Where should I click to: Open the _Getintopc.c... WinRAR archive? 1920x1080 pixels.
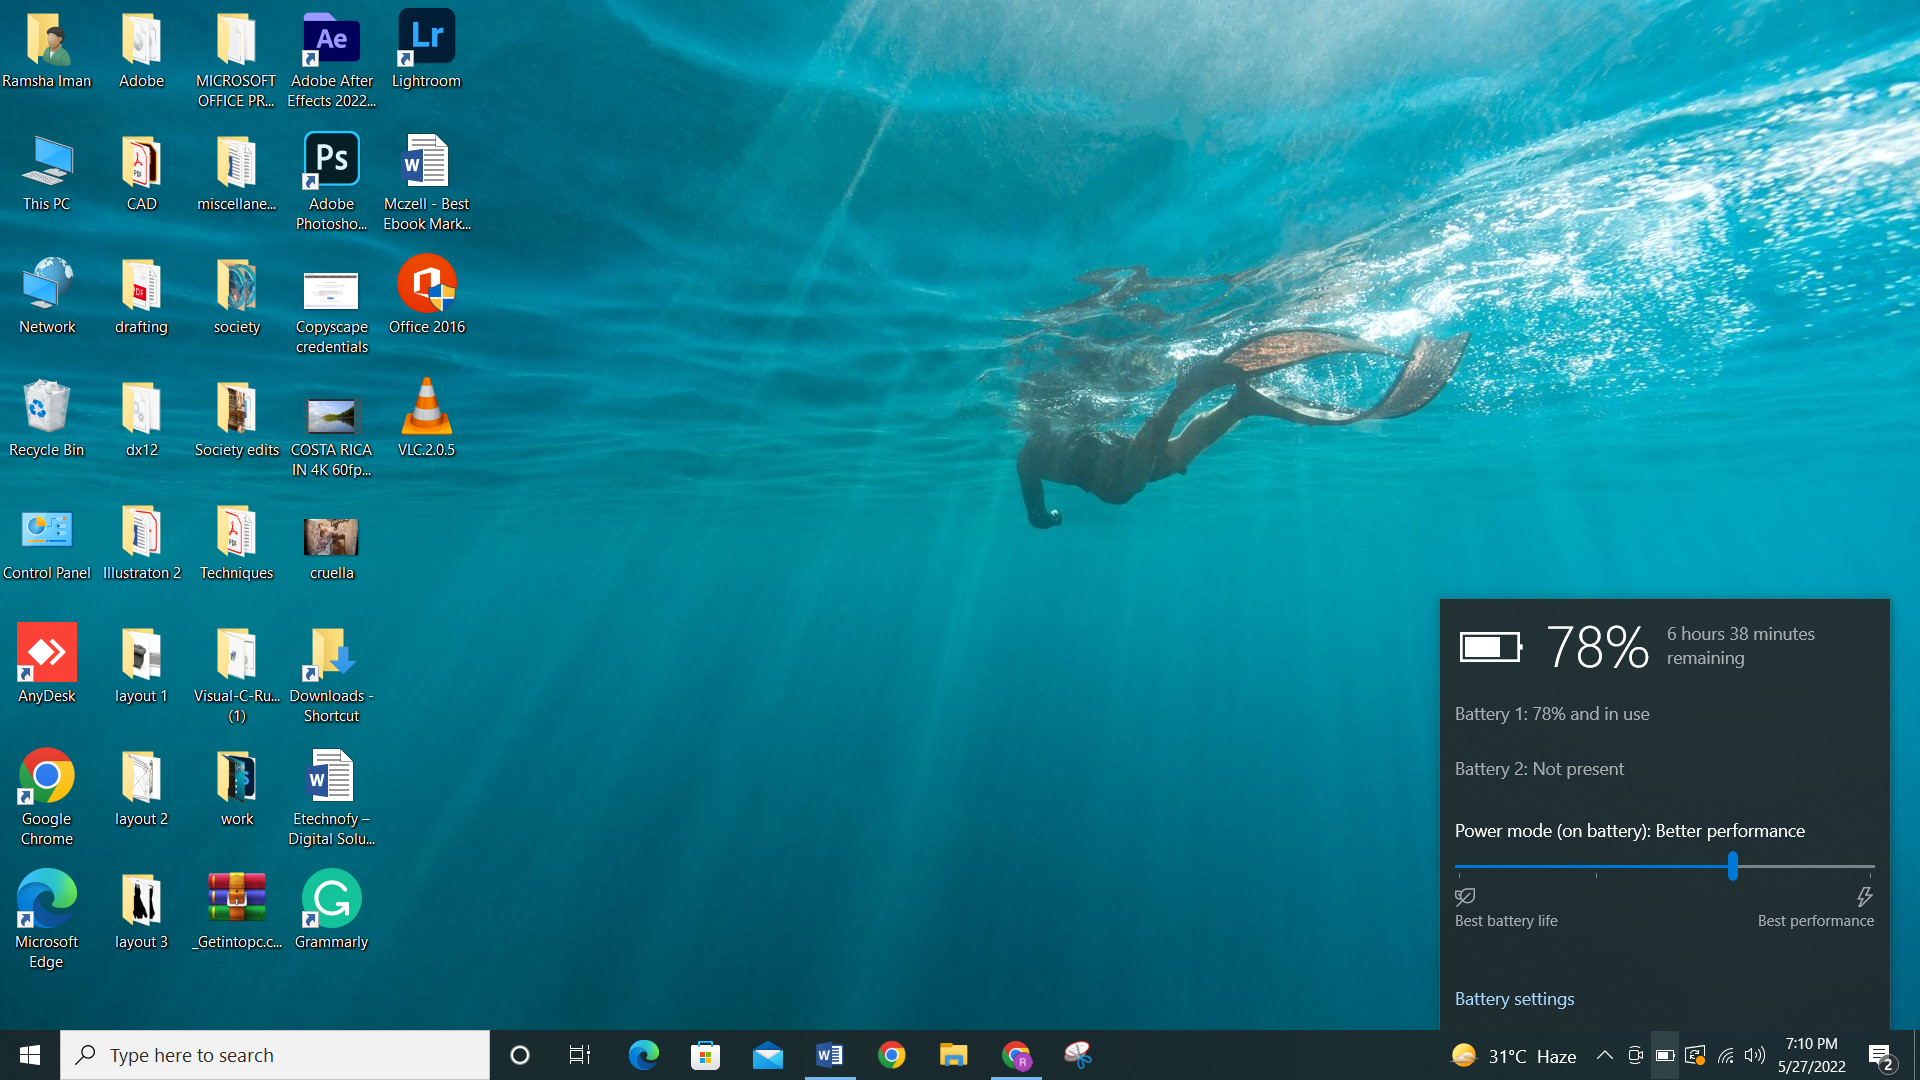(237, 911)
